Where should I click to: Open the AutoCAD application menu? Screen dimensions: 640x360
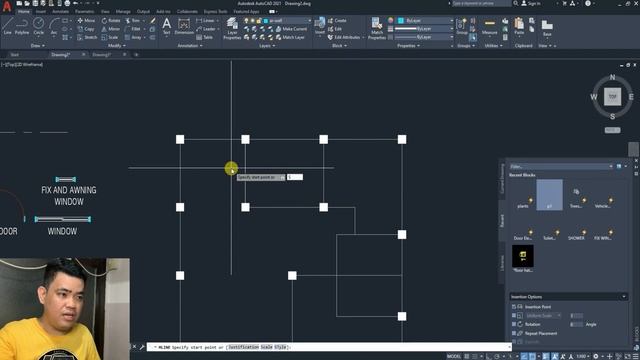click(x=7, y=7)
